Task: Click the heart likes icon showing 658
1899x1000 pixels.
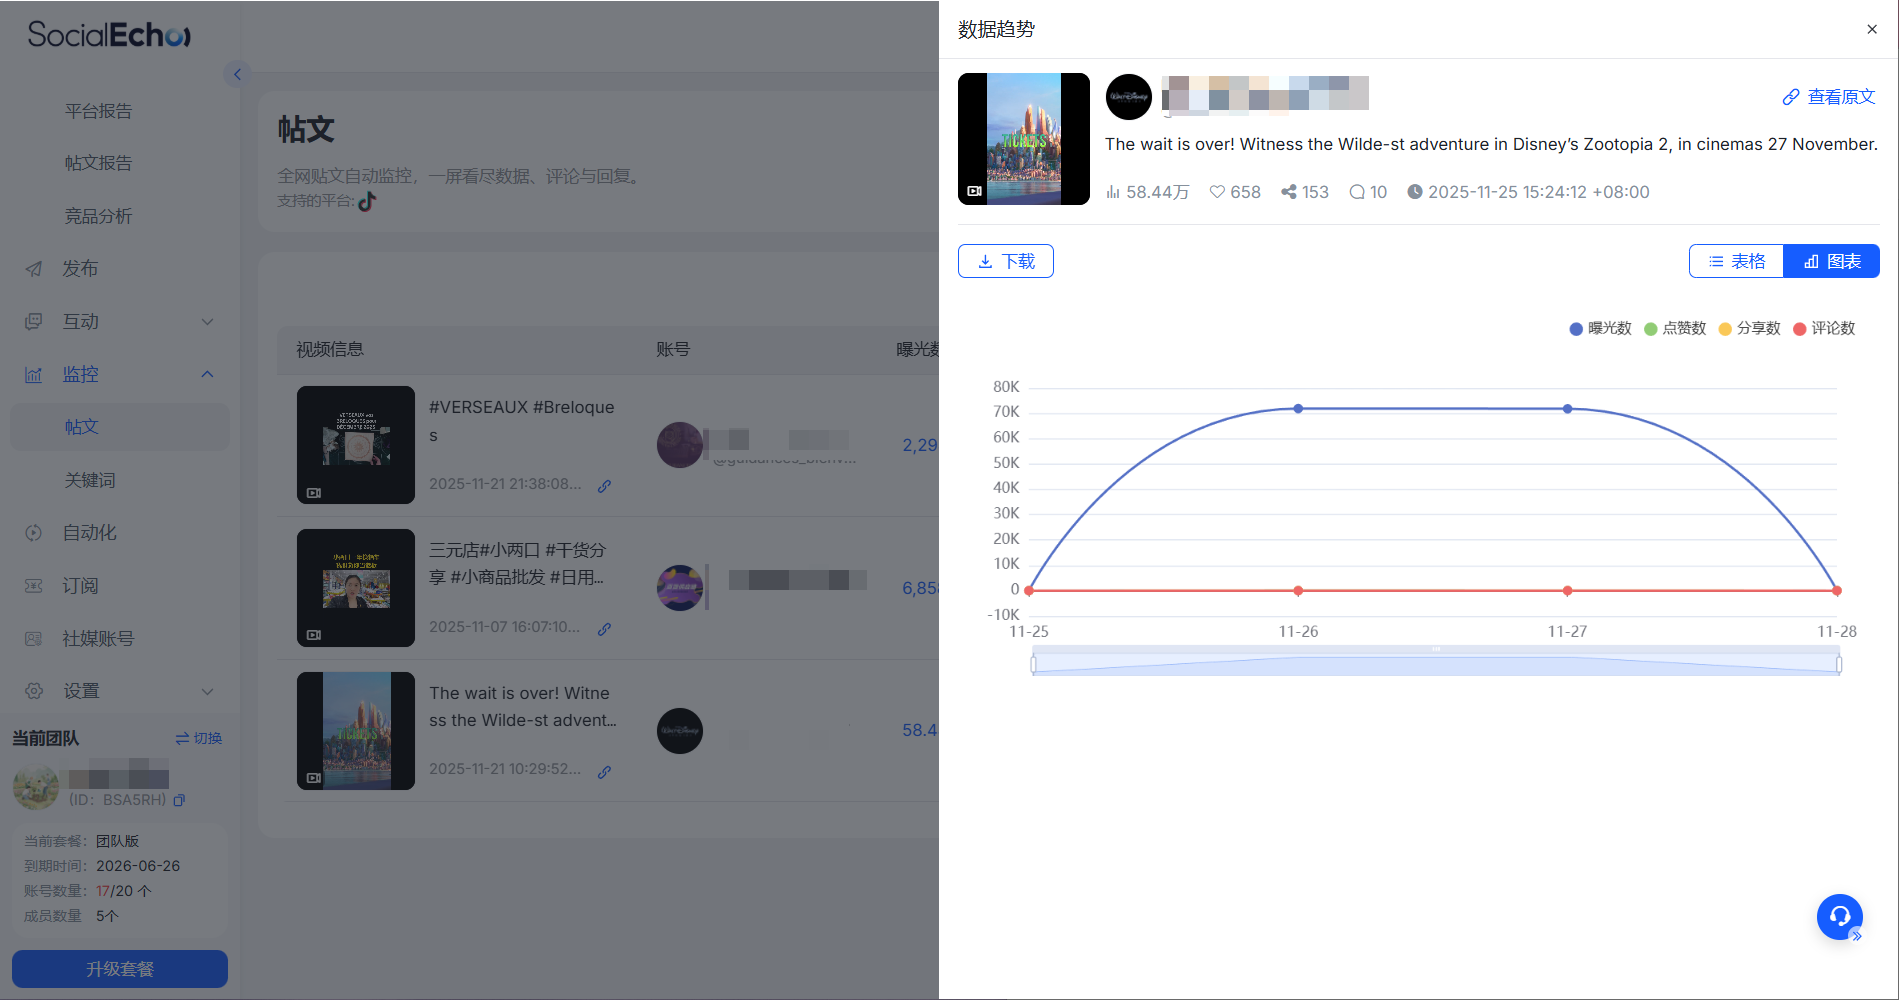Action: [x=1217, y=192]
